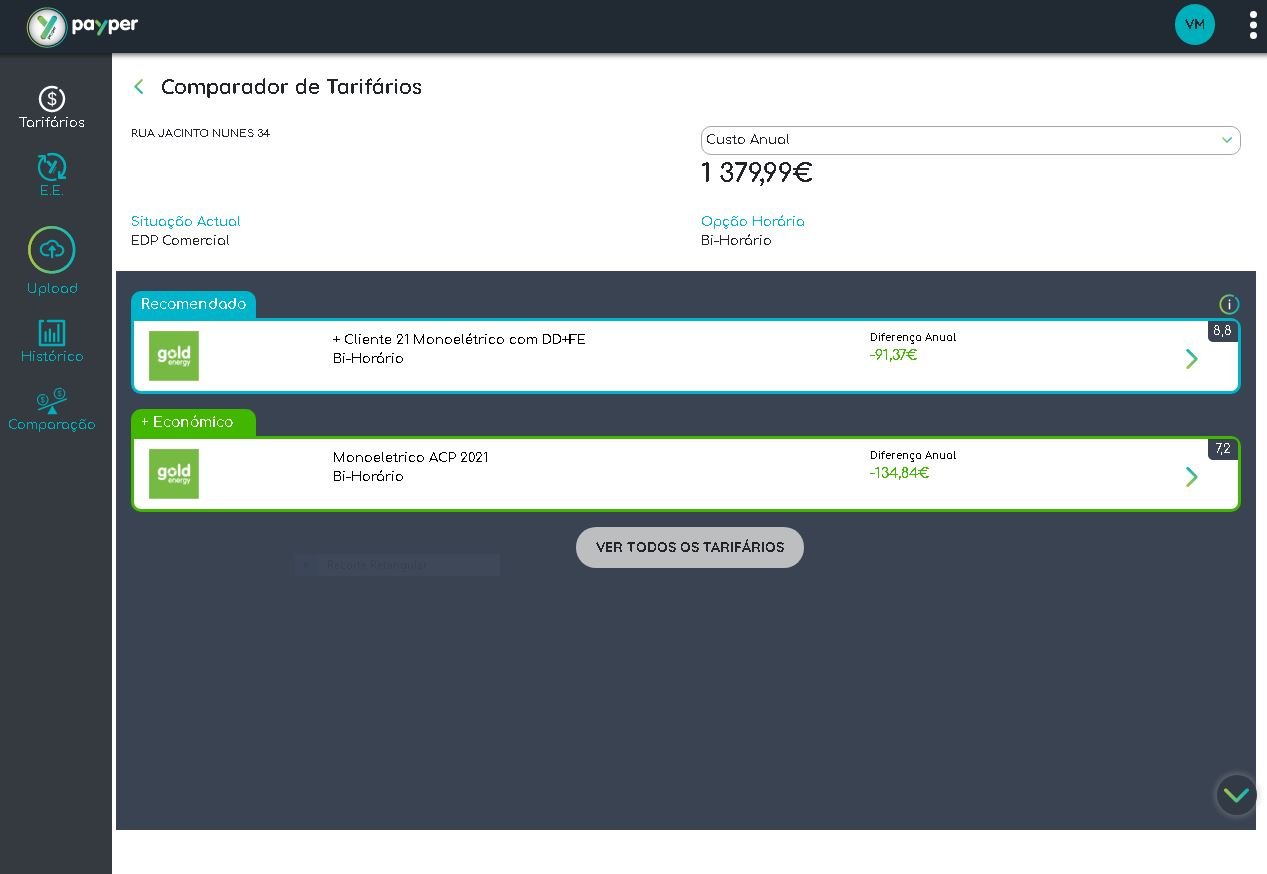Click the 8,8 score badge
This screenshot has height=874, width=1267.
1222,331
